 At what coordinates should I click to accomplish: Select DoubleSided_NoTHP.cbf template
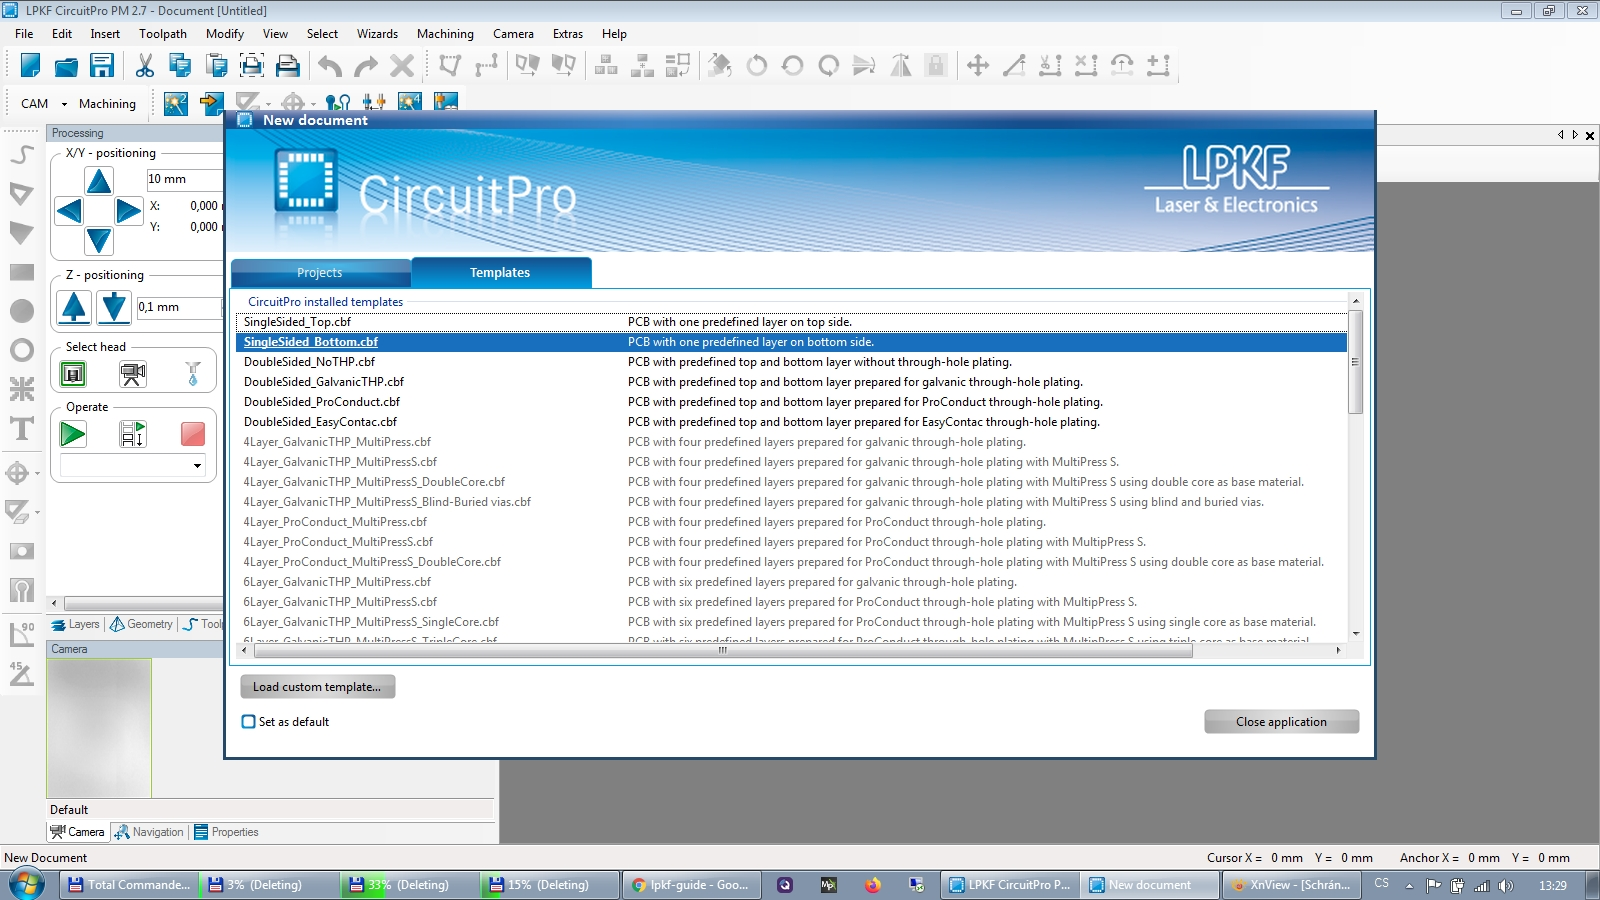tap(791, 362)
